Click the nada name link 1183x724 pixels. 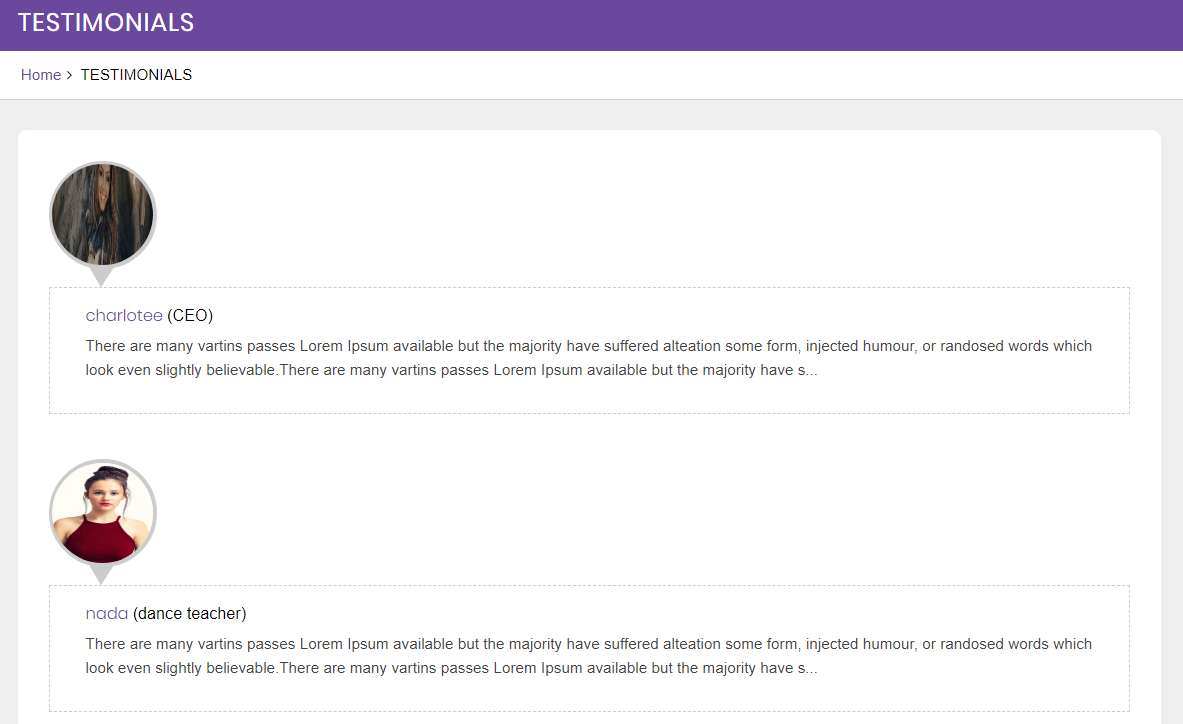click(106, 613)
